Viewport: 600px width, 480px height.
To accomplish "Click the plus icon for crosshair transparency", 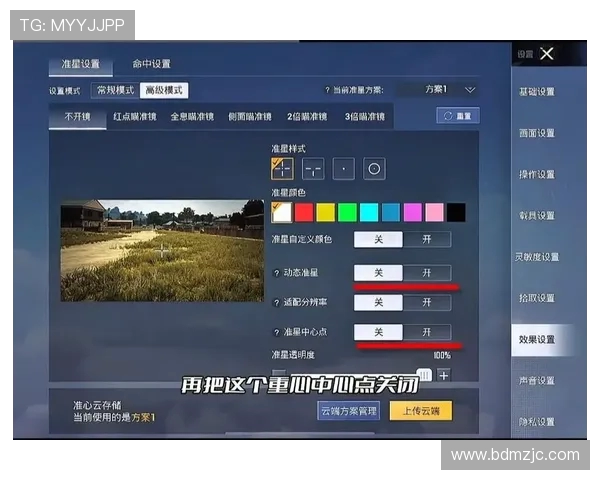I will [x=443, y=376].
